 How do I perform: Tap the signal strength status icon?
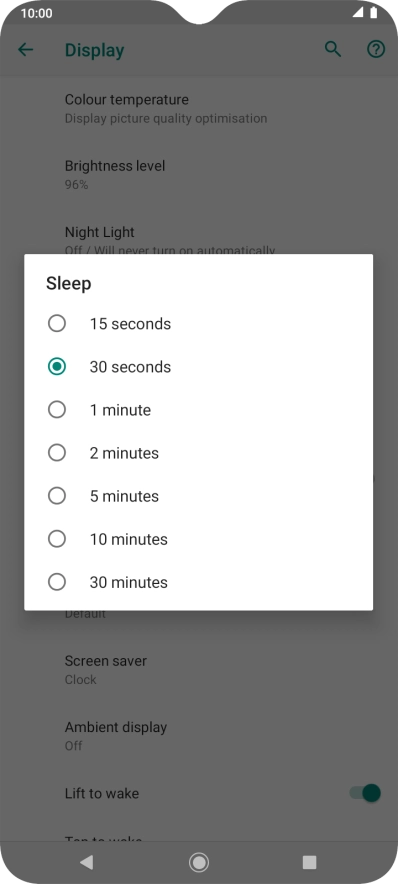[357, 13]
